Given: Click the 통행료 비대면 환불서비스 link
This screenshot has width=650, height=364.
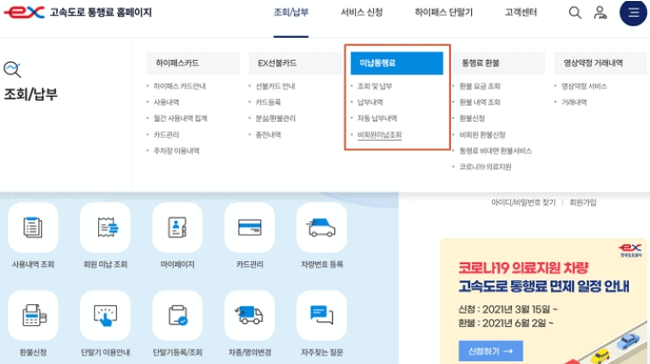Looking at the screenshot, I should click(x=495, y=151).
